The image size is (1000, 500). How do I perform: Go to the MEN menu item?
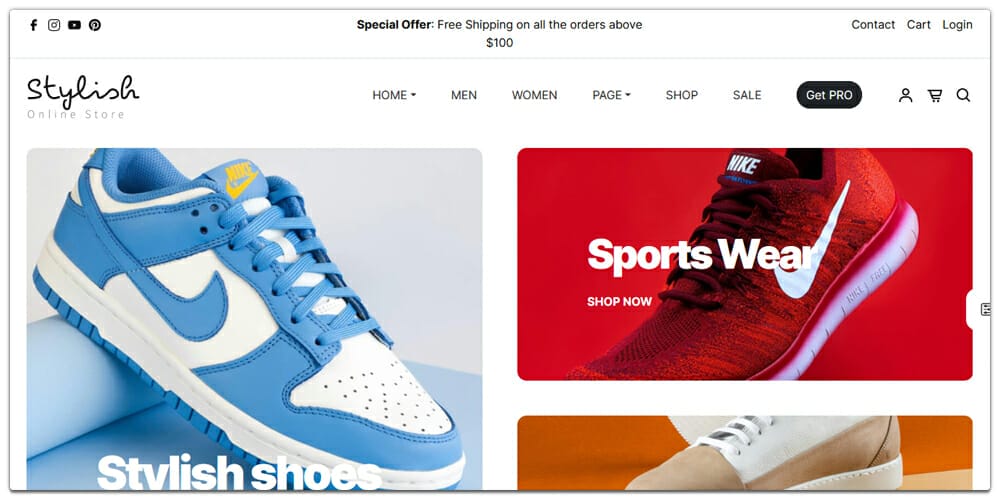[x=464, y=95]
